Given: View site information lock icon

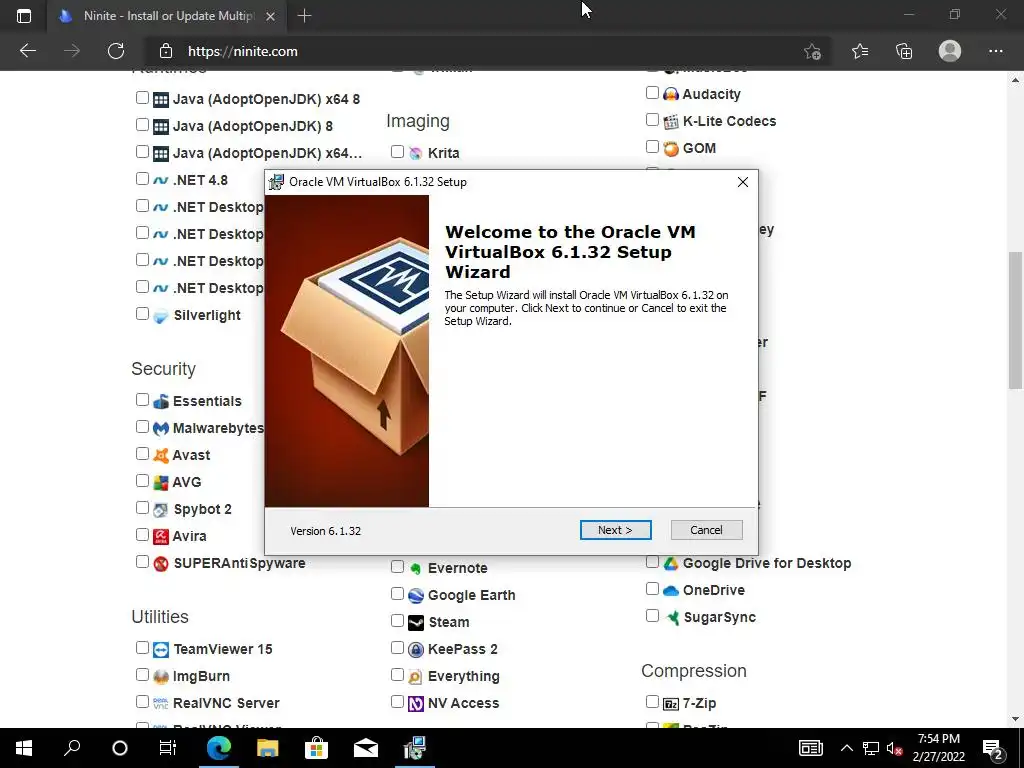Looking at the screenshot, I should point(166,51).
